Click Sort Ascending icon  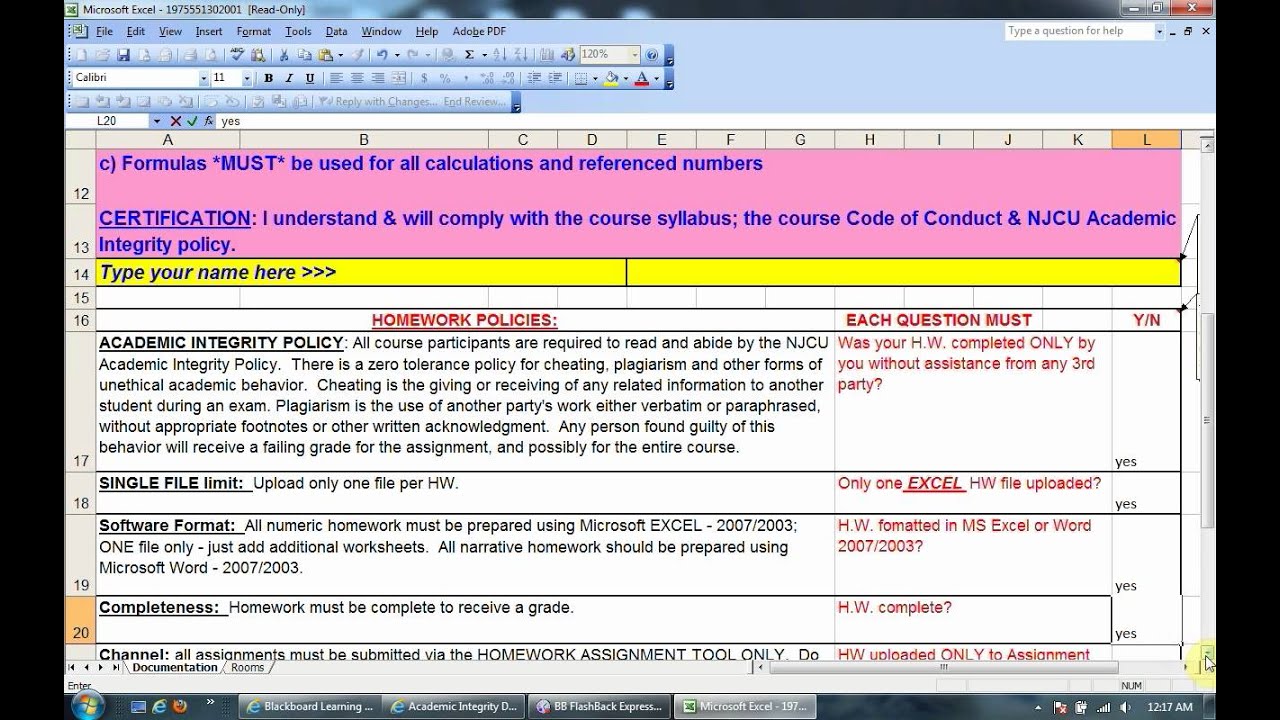point(499,55)
